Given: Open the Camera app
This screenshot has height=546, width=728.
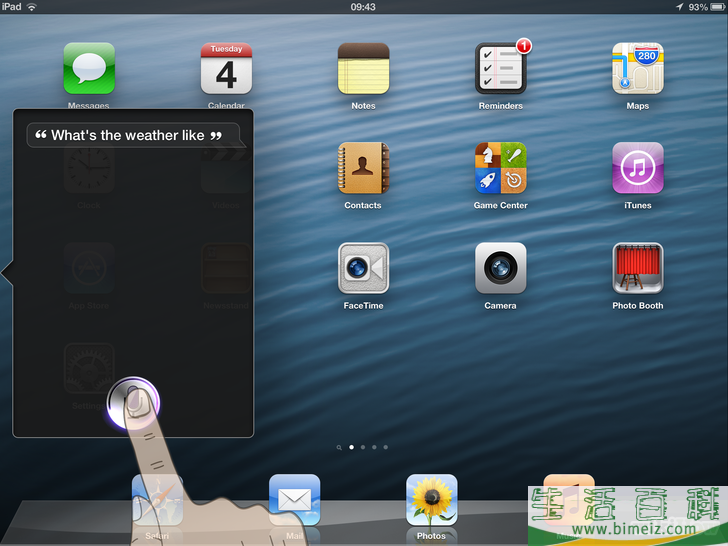Looking at the screenshot, I should click(500, 268).
